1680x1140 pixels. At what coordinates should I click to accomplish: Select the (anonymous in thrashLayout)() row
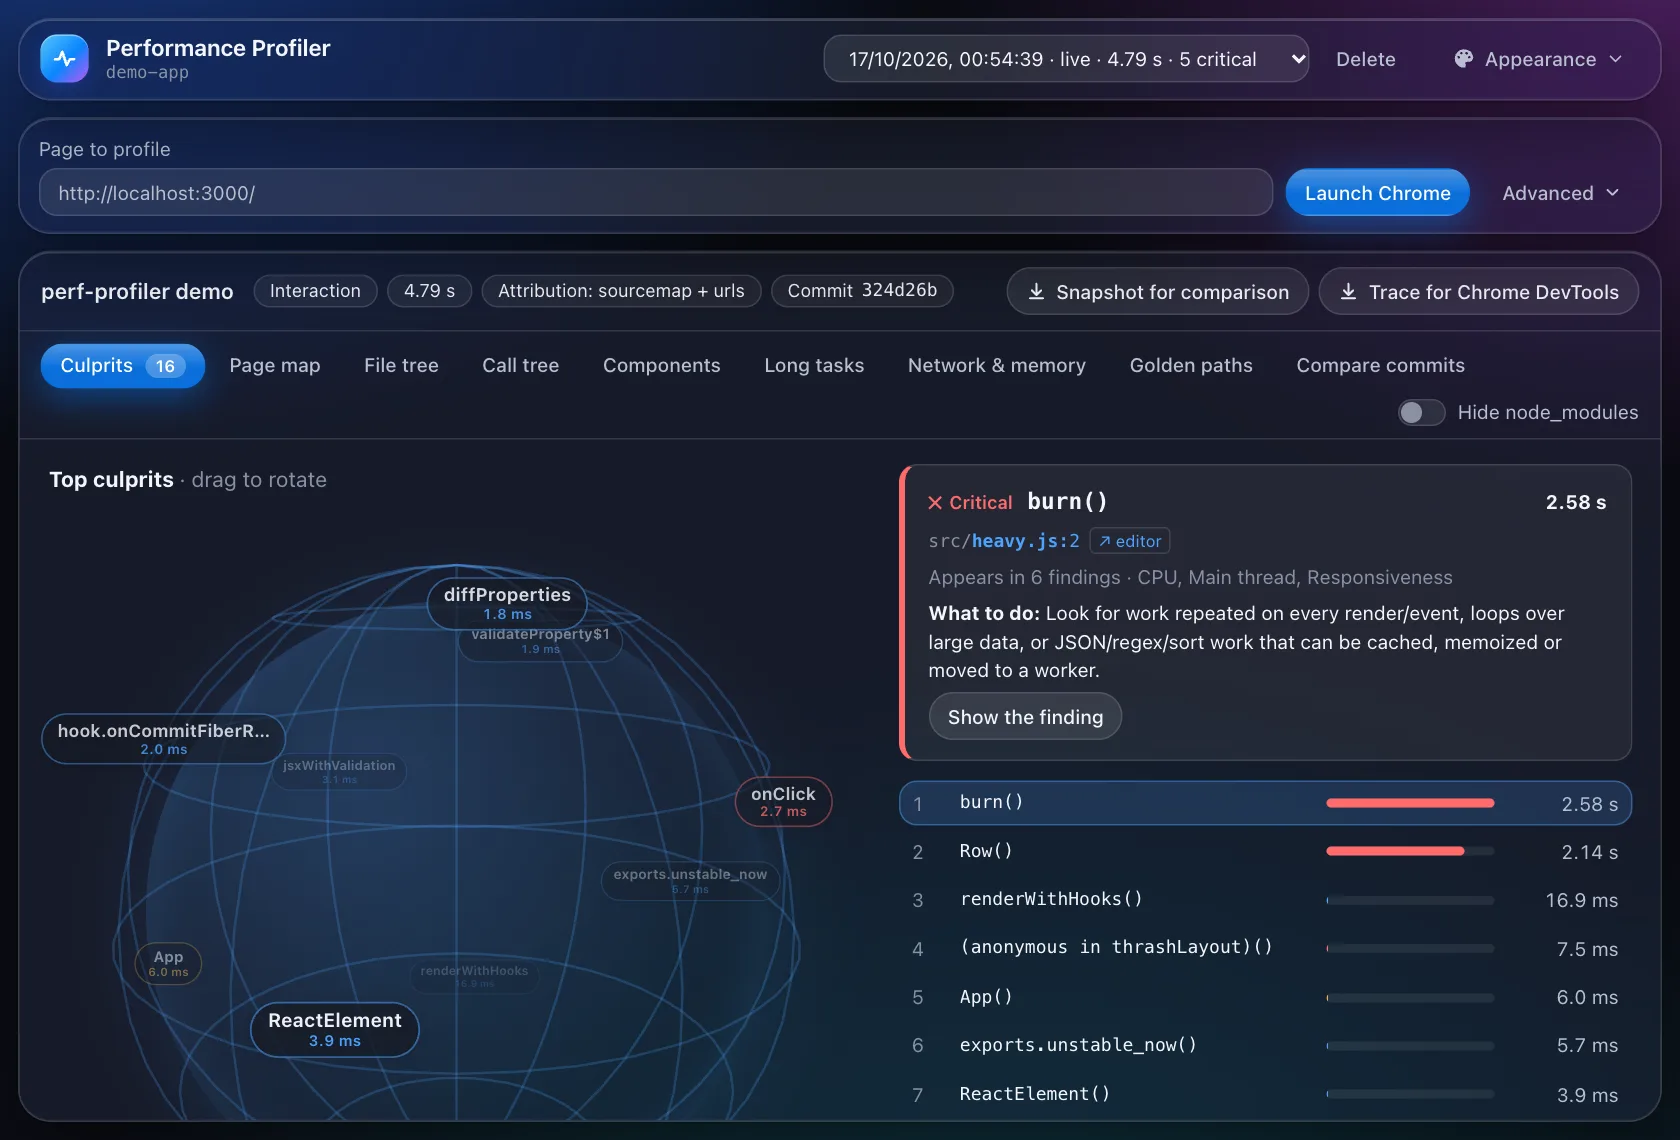click(1265, 948)
